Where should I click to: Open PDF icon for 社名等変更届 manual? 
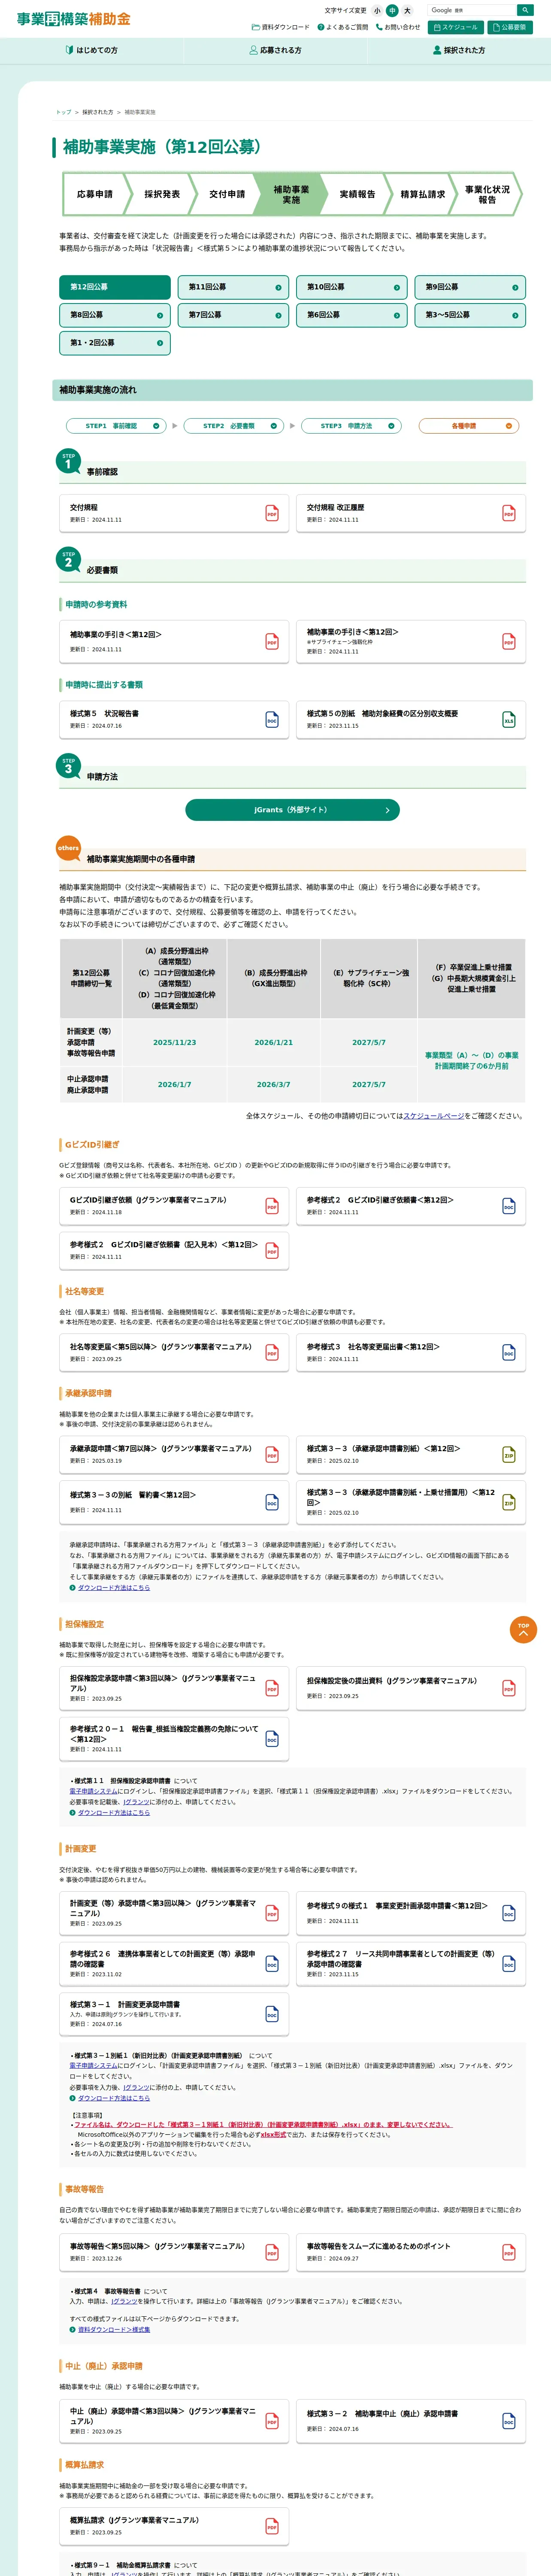pyautogui.click(x=272, y=1353)
